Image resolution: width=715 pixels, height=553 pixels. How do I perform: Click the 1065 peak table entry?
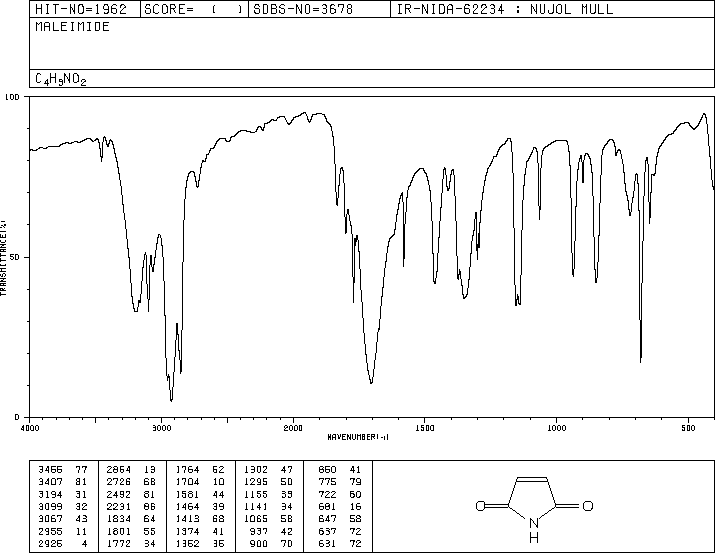pyautogui.click(x=268, y=519)
